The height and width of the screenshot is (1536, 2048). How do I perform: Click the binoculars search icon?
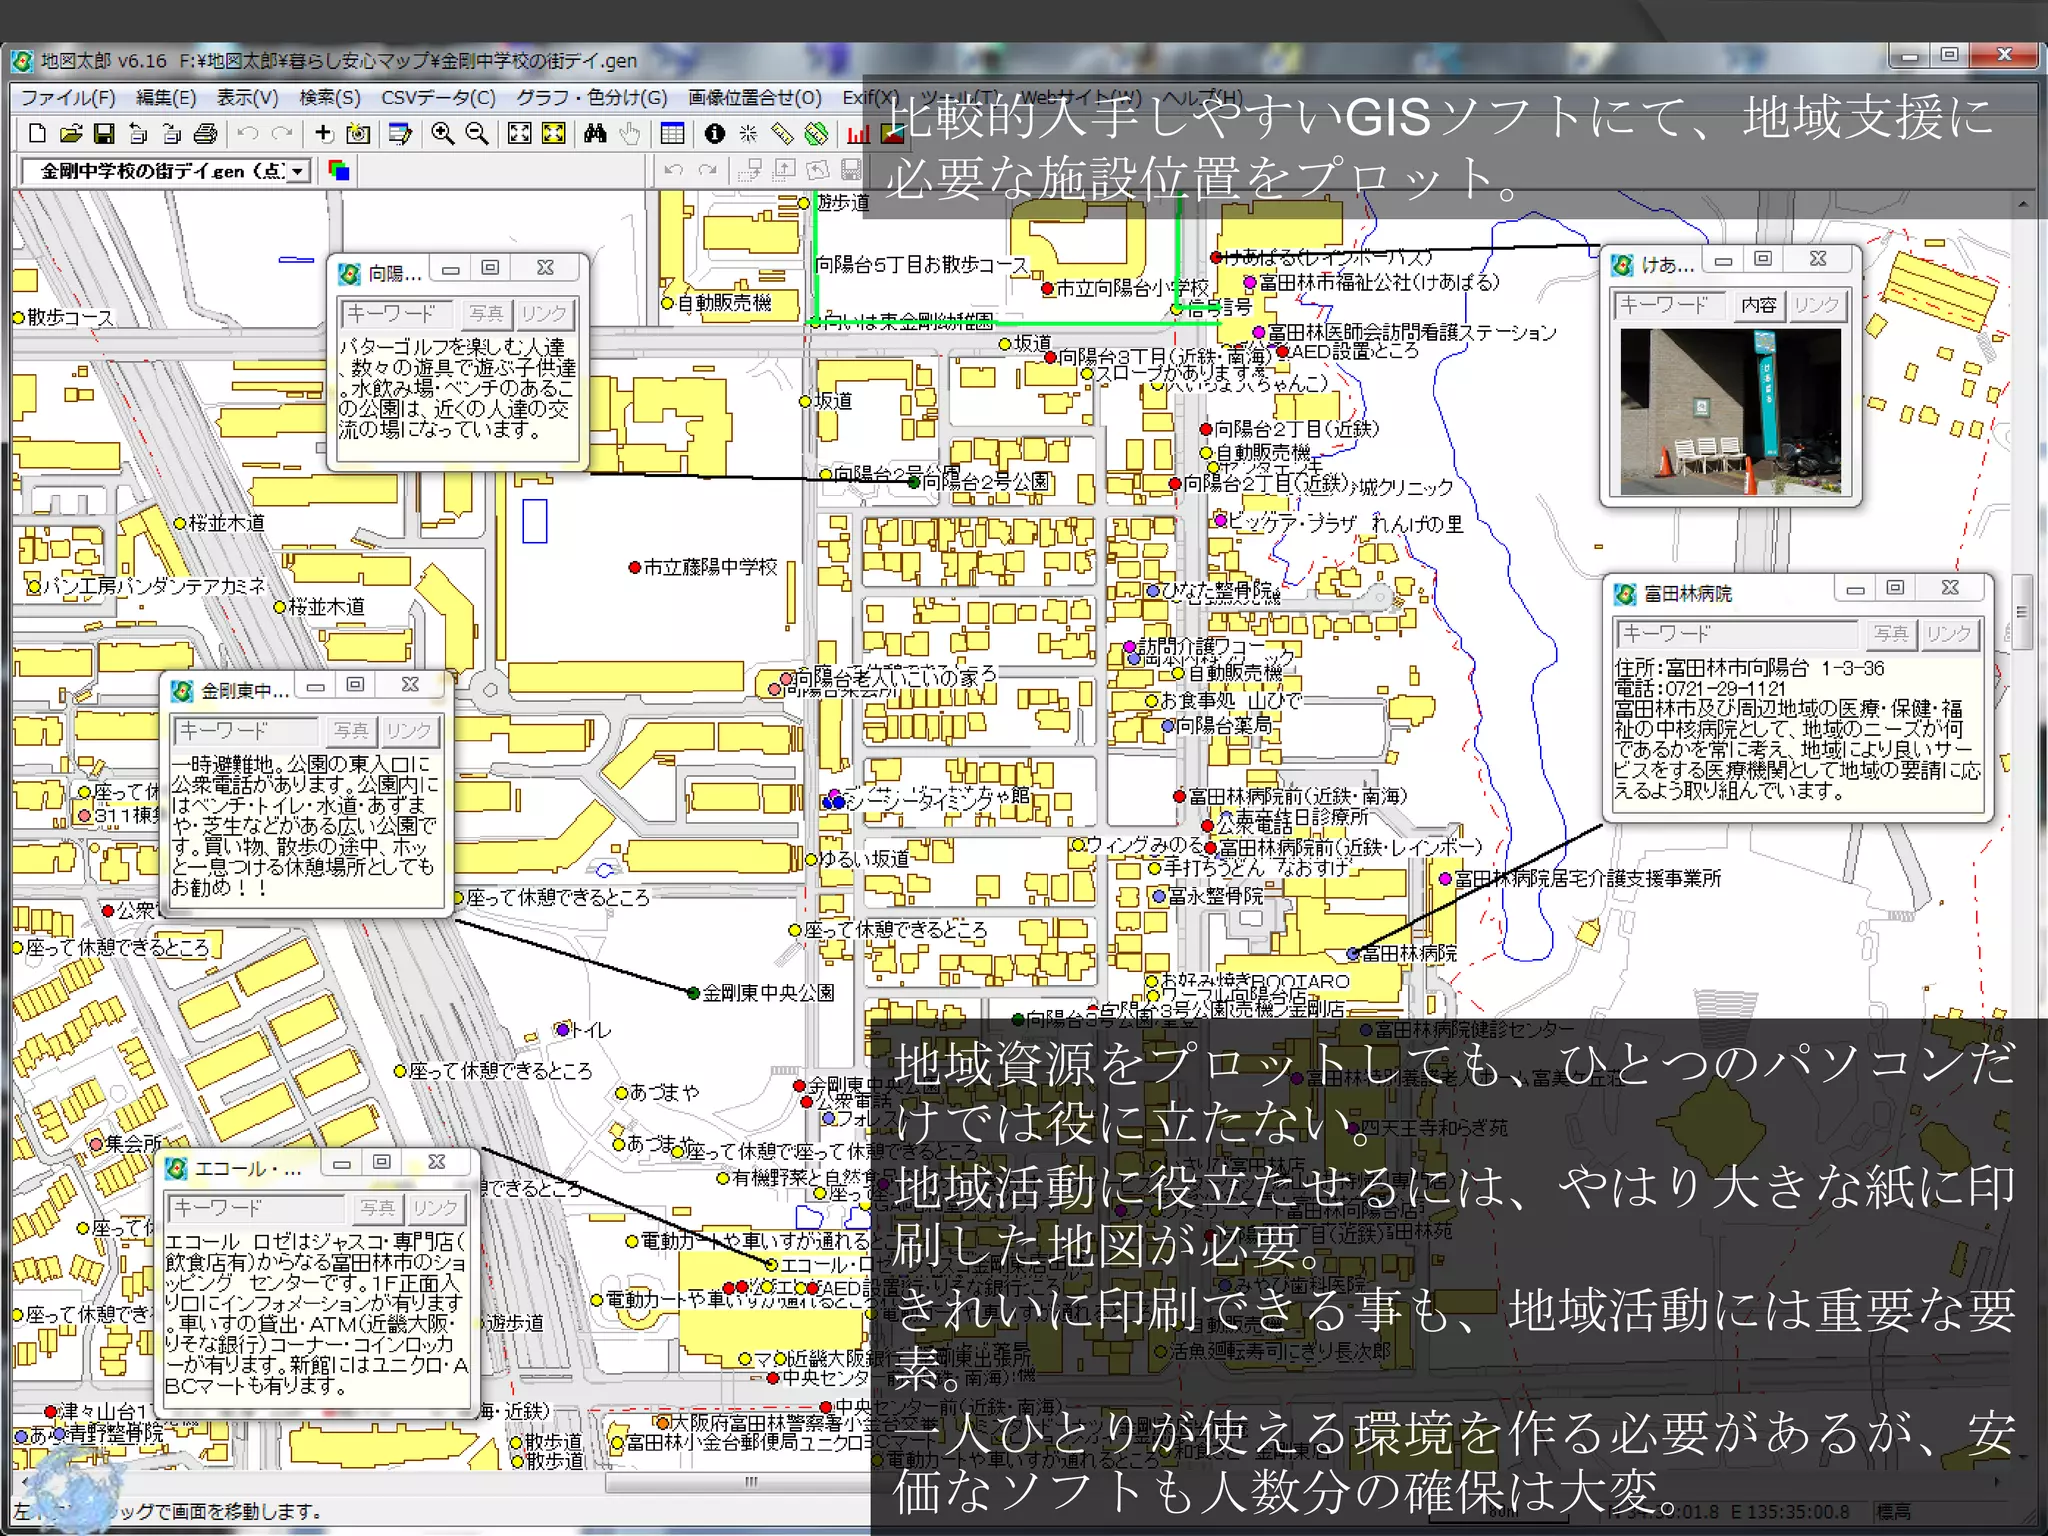pyautogui.click(x=595, y=133)
